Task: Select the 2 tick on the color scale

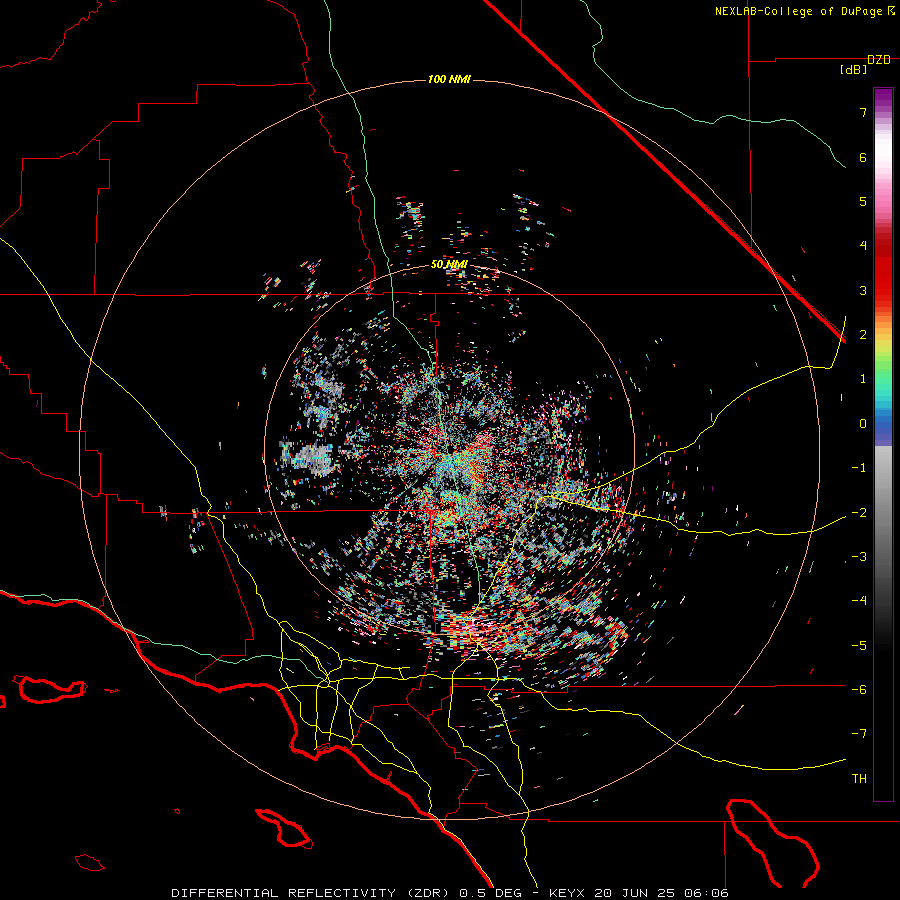Action: [863, 335]
